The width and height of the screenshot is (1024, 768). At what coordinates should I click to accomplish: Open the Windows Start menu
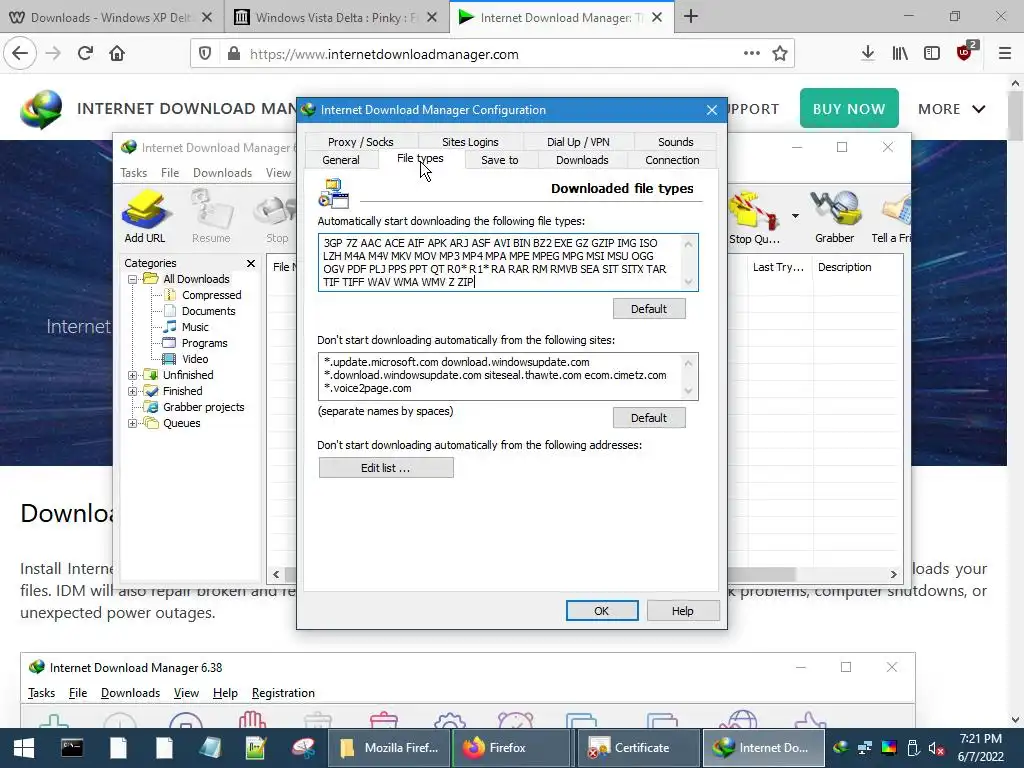tap(24, 748)
